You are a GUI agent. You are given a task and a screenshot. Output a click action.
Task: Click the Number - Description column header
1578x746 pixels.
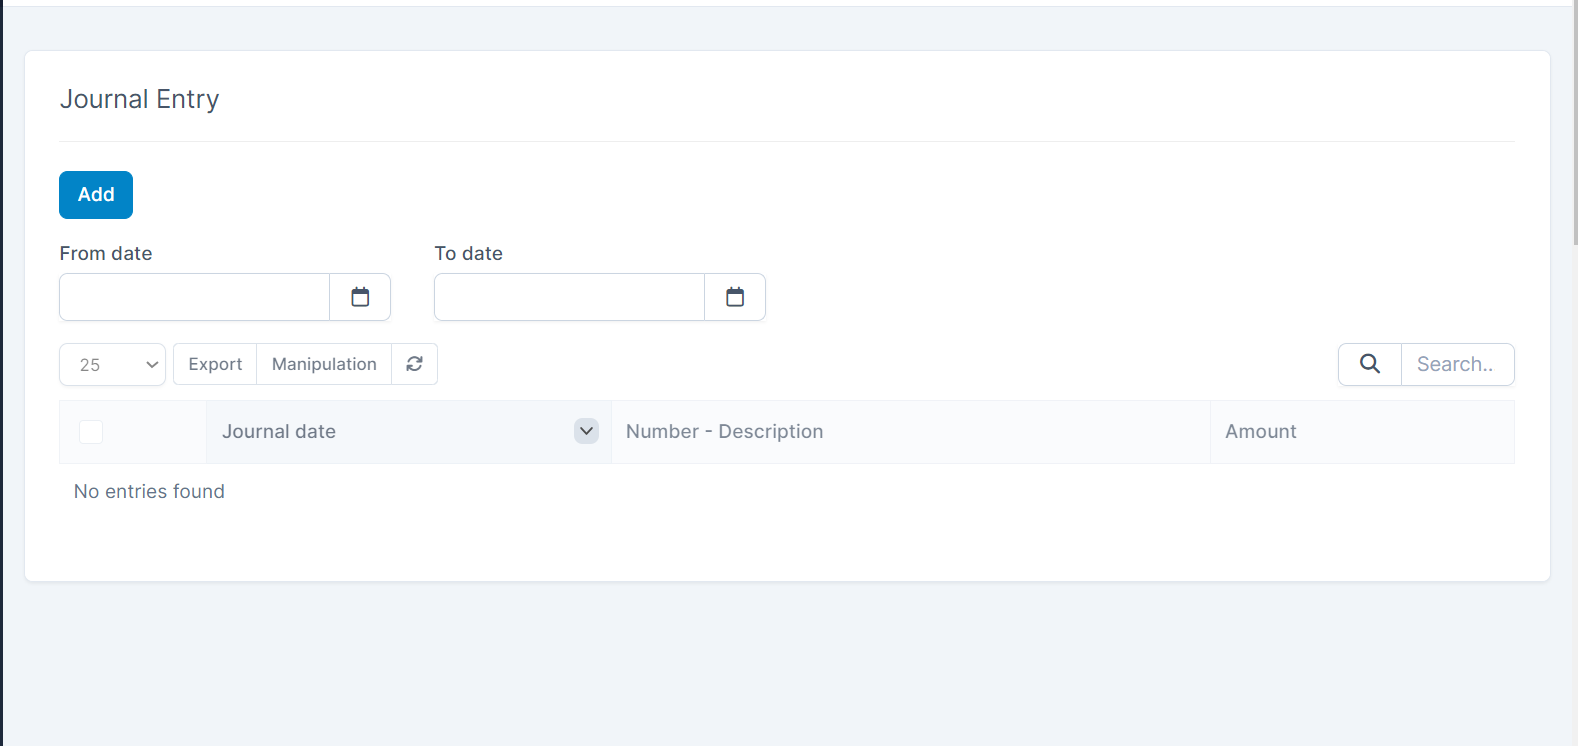(x=724, y=432)
